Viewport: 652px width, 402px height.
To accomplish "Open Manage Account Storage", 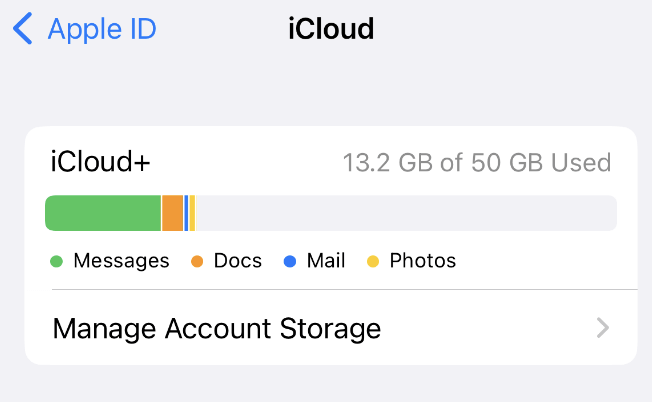I will pos(331,328).
